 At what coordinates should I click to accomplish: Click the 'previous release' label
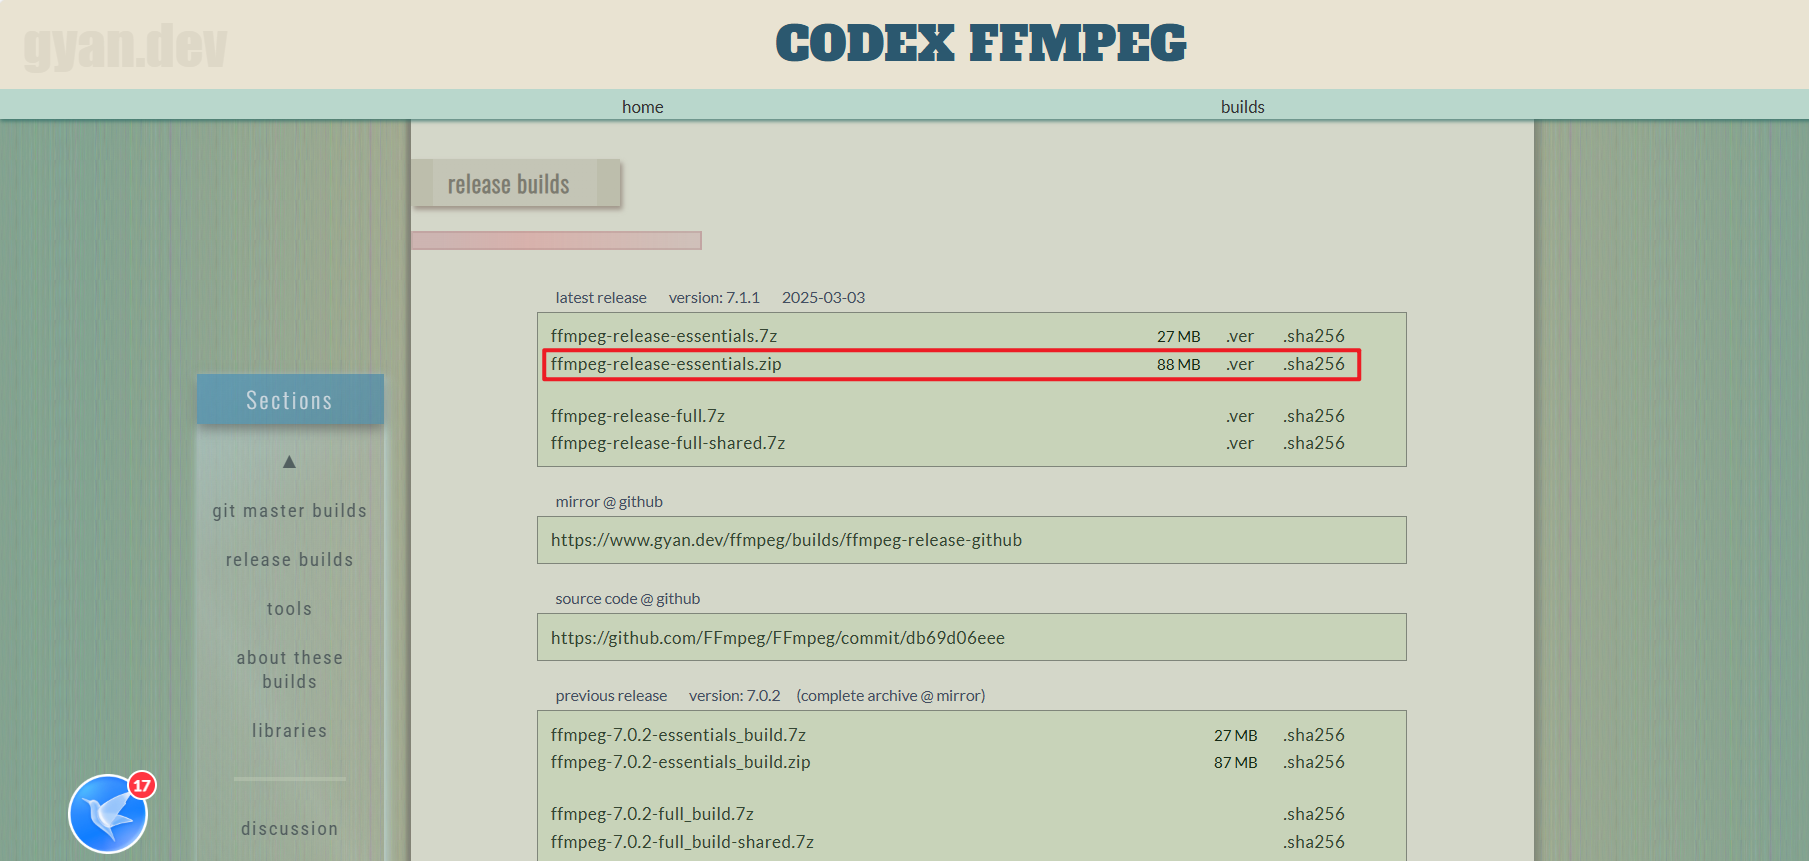point(611,696)
